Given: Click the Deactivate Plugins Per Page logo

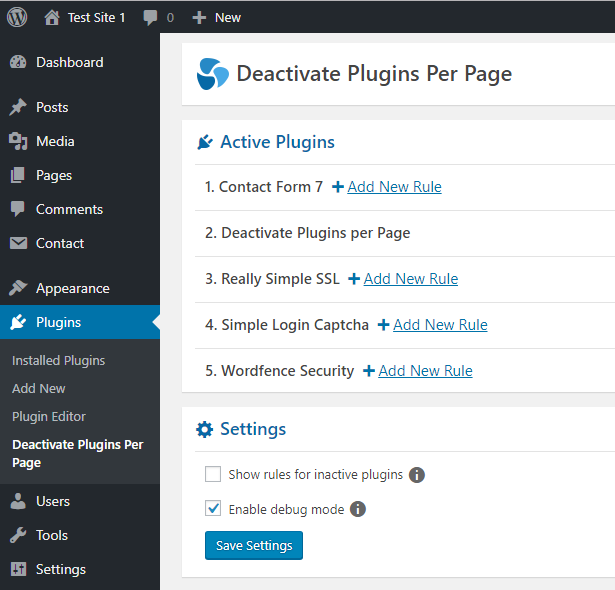Looking at the screenshot, I should click(213, 74).
